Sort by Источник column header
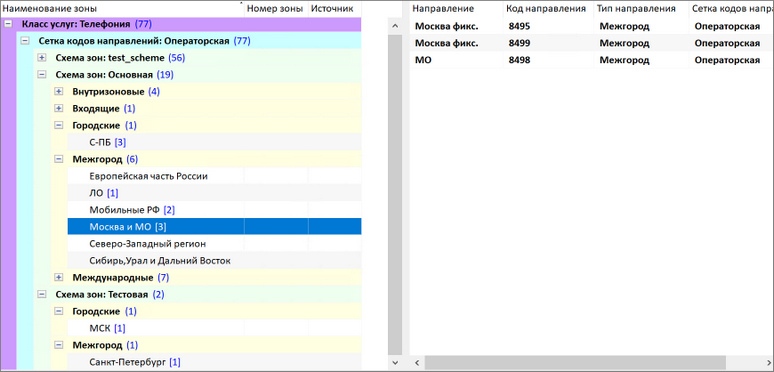This screenshot has height=372, width=774. point(335,8)
